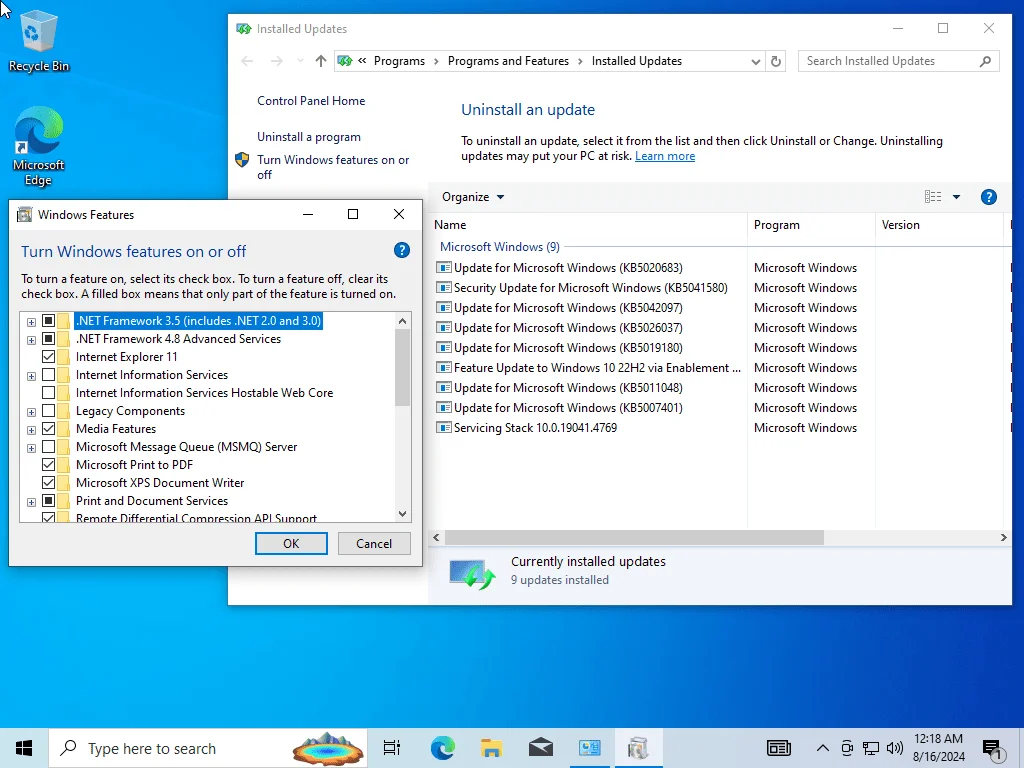1024x768 pixels.
Task: Open the Uninstall a program link
Action: (308, 136)
